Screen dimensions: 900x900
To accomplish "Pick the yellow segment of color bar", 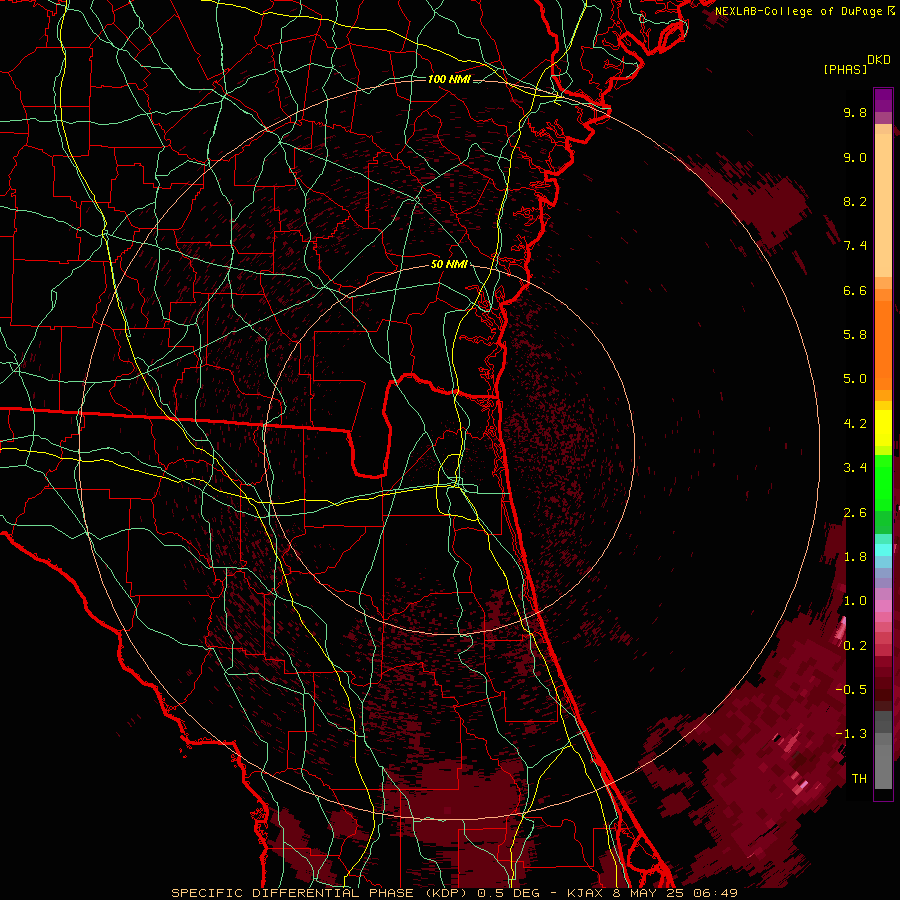I will pos(883,428).
